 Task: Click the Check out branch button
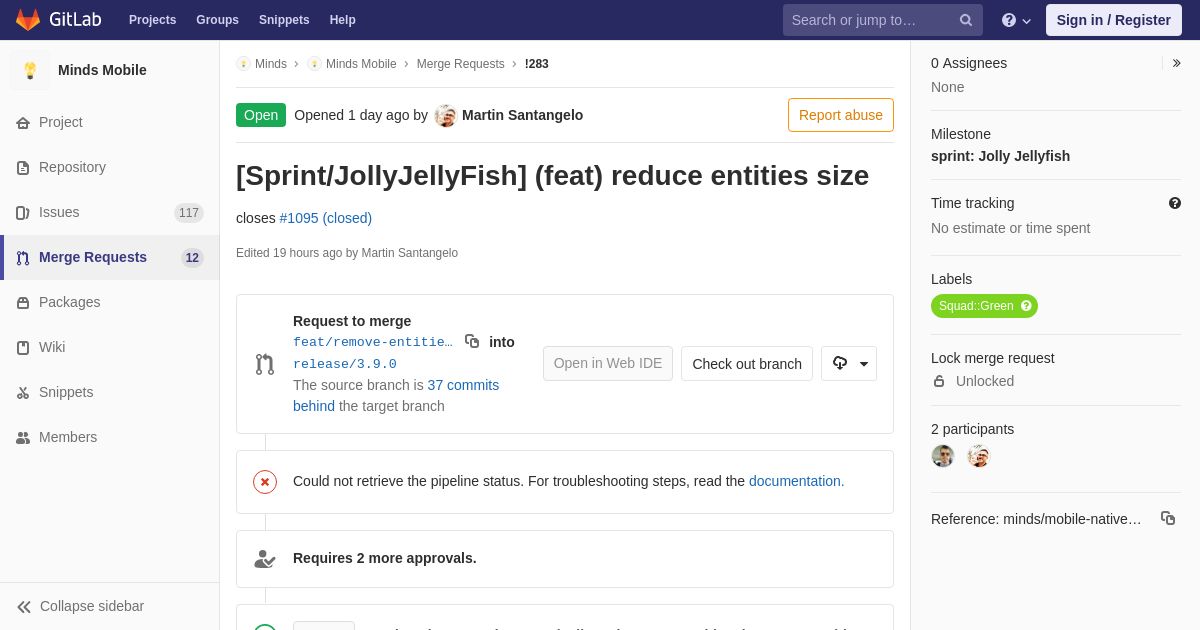(747, 364)
